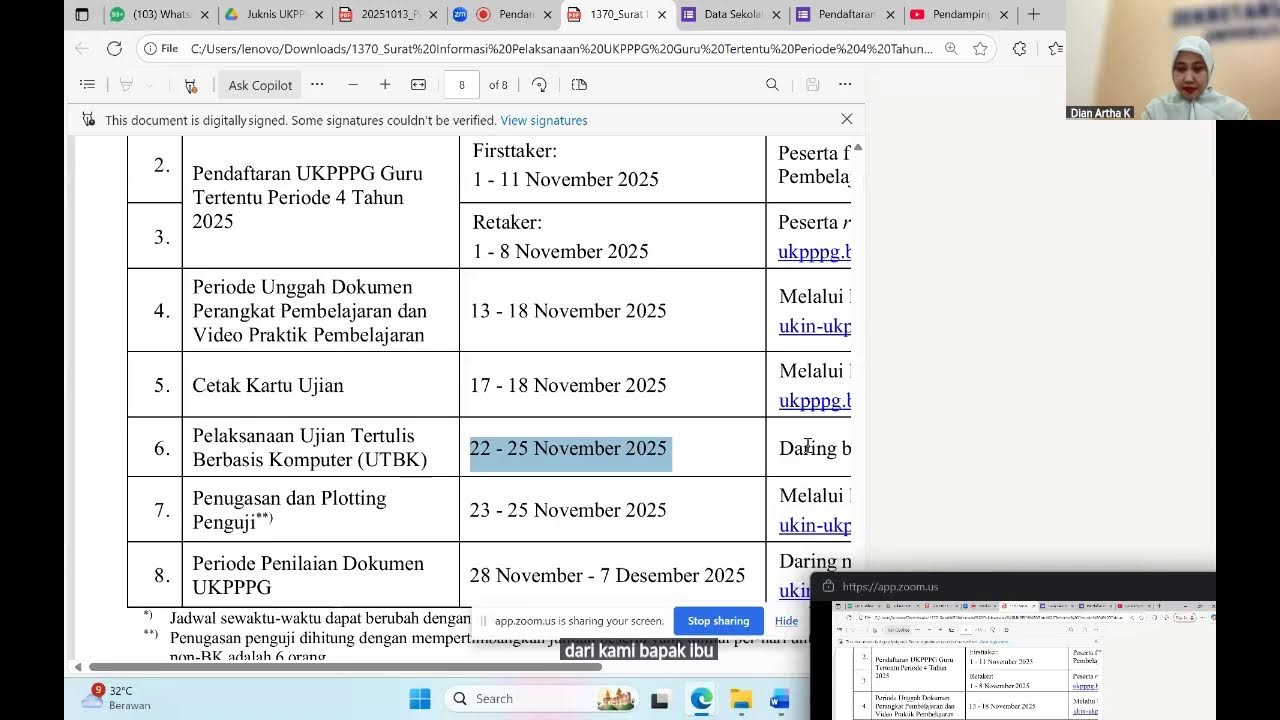
Task: Click the horizontal scrollbar of the PDF
Action: 345,667
